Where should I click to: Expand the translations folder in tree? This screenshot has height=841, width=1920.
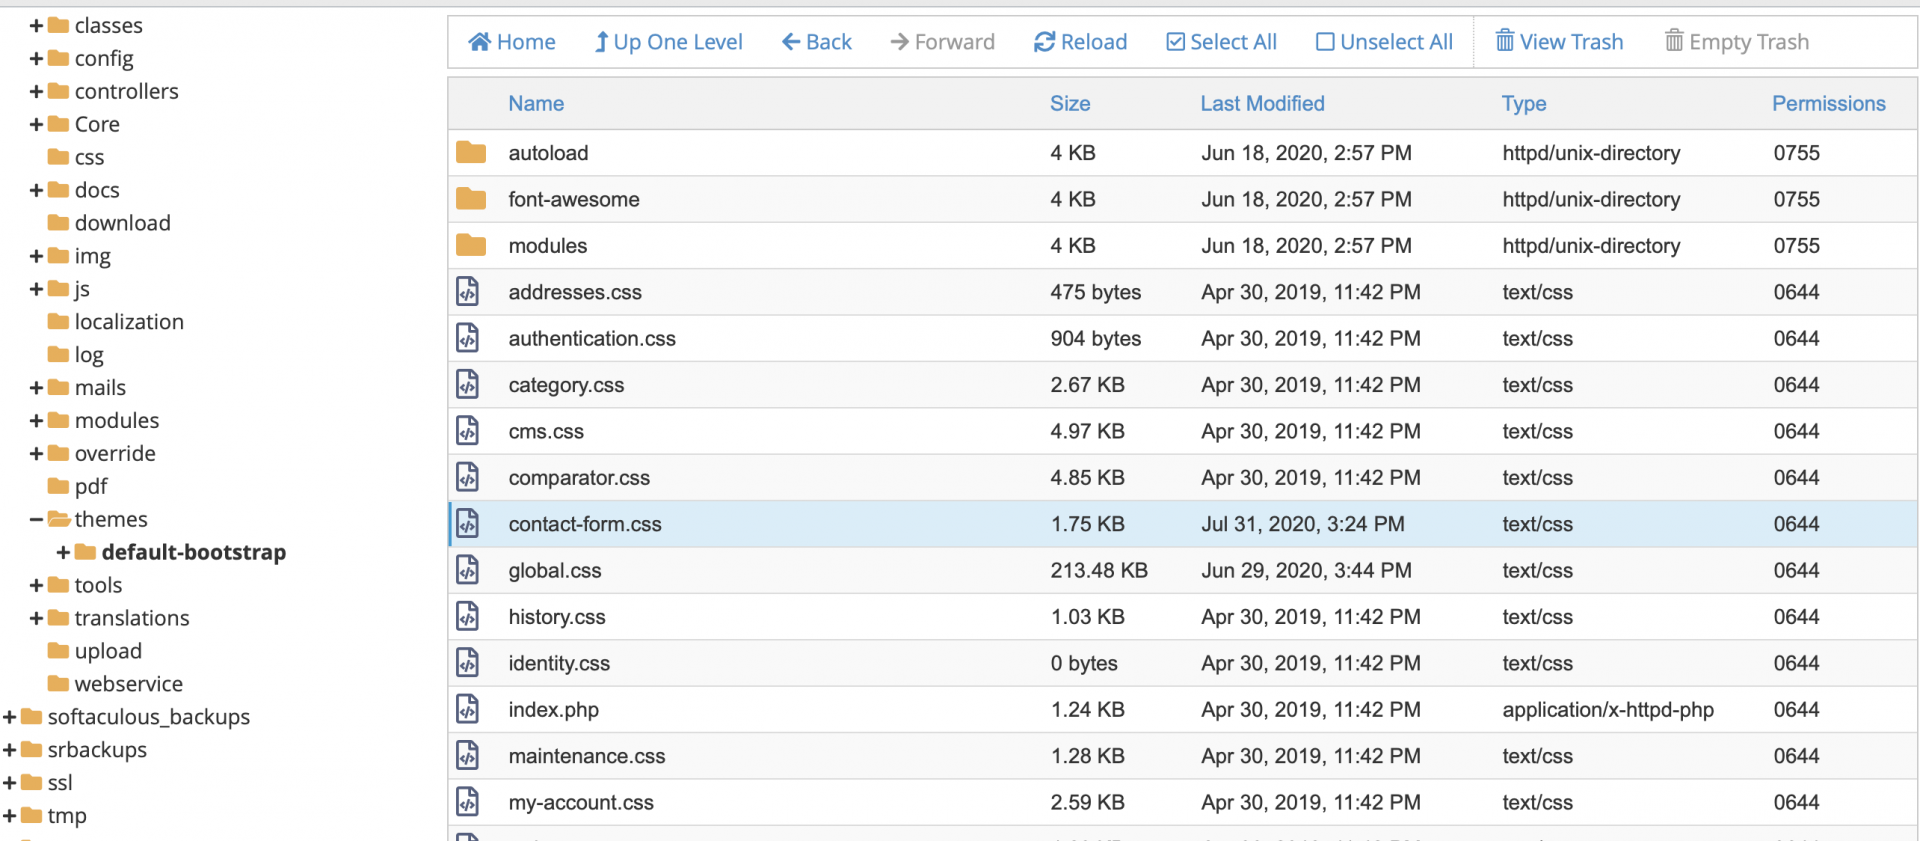point(36,618)
